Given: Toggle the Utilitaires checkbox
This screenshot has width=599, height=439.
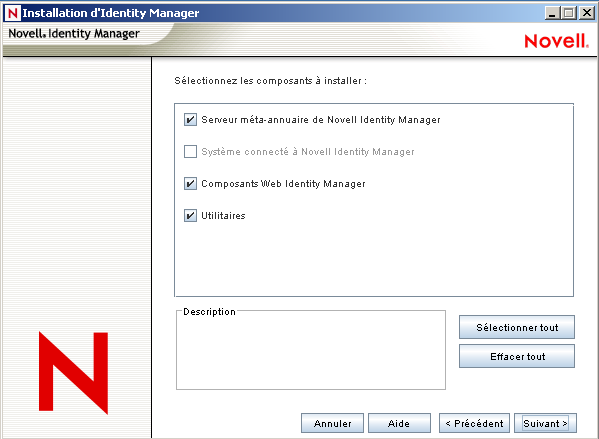Looking at the screenshot, I should tap(190, 215).
